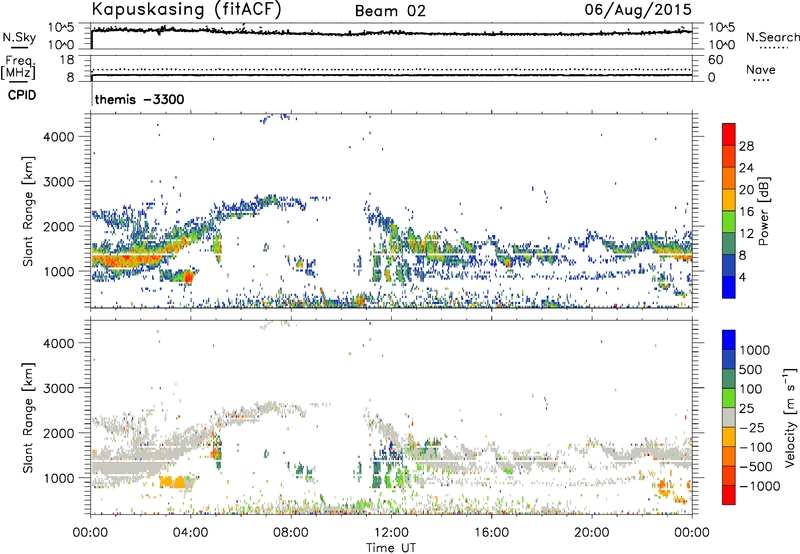The image size is (800, 554).
Task: Pick the red Velocity segment below -1000
Action: [x=729, y=495]
